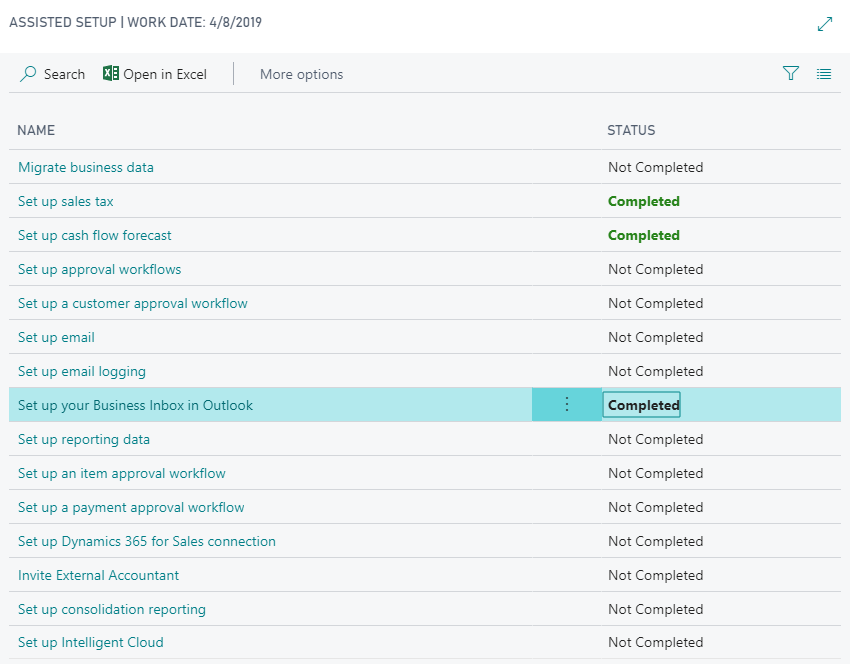
Task: Click Invite External Accountant
Action: (x=98, y=575)
